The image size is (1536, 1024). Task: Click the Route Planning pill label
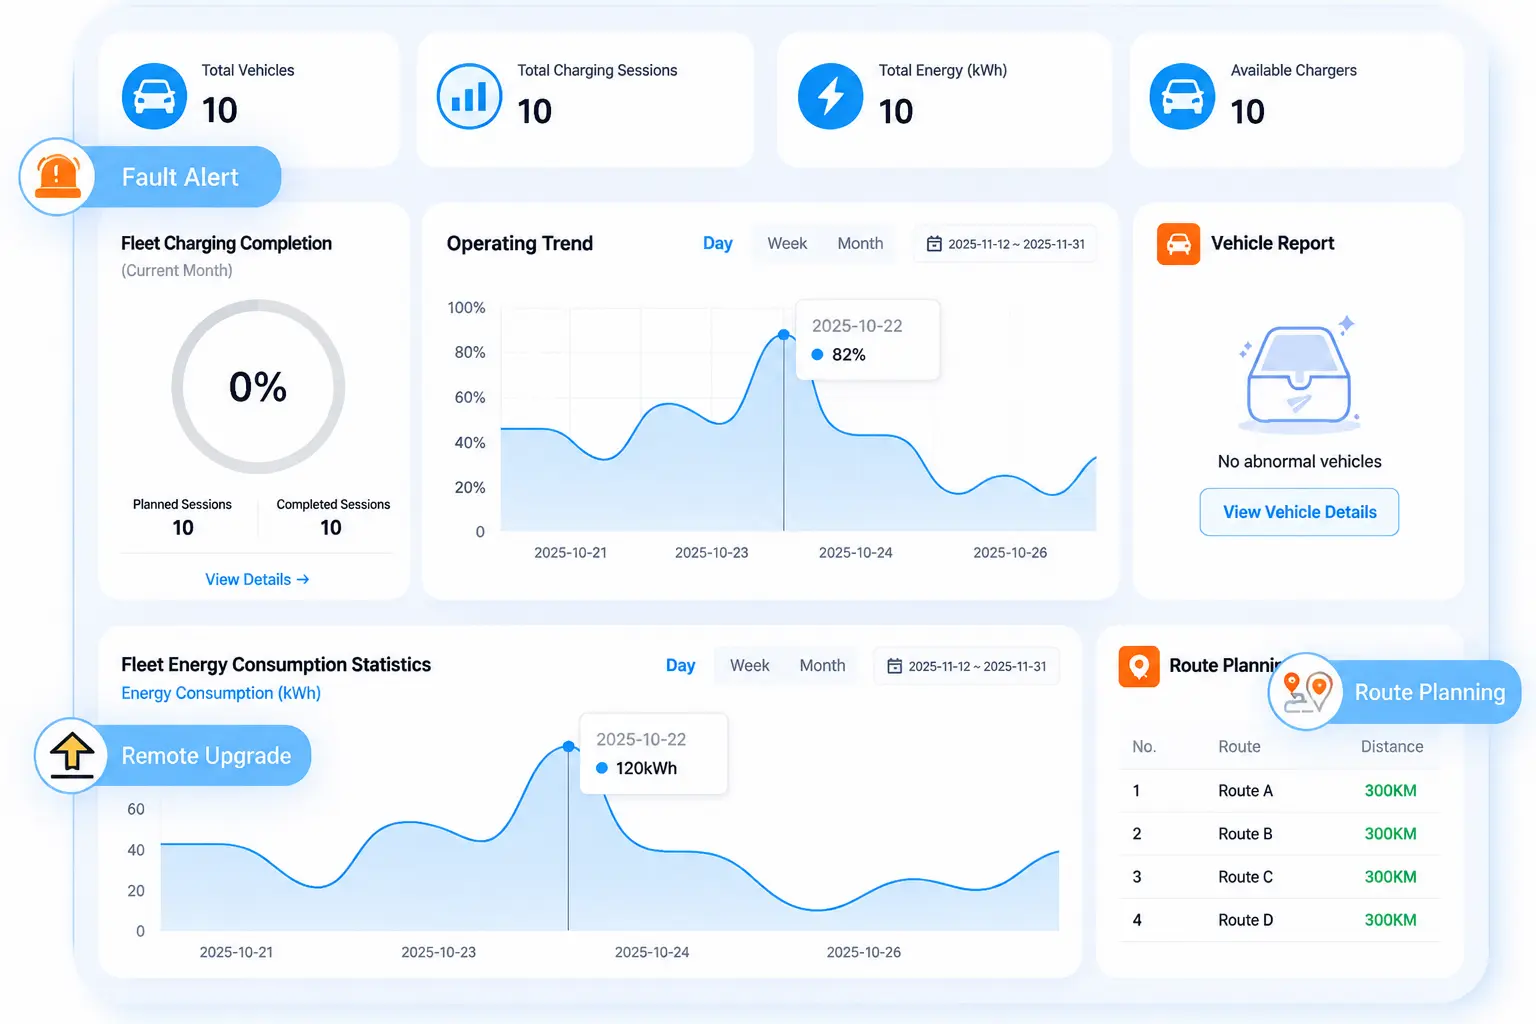[x=1430, y=692]
